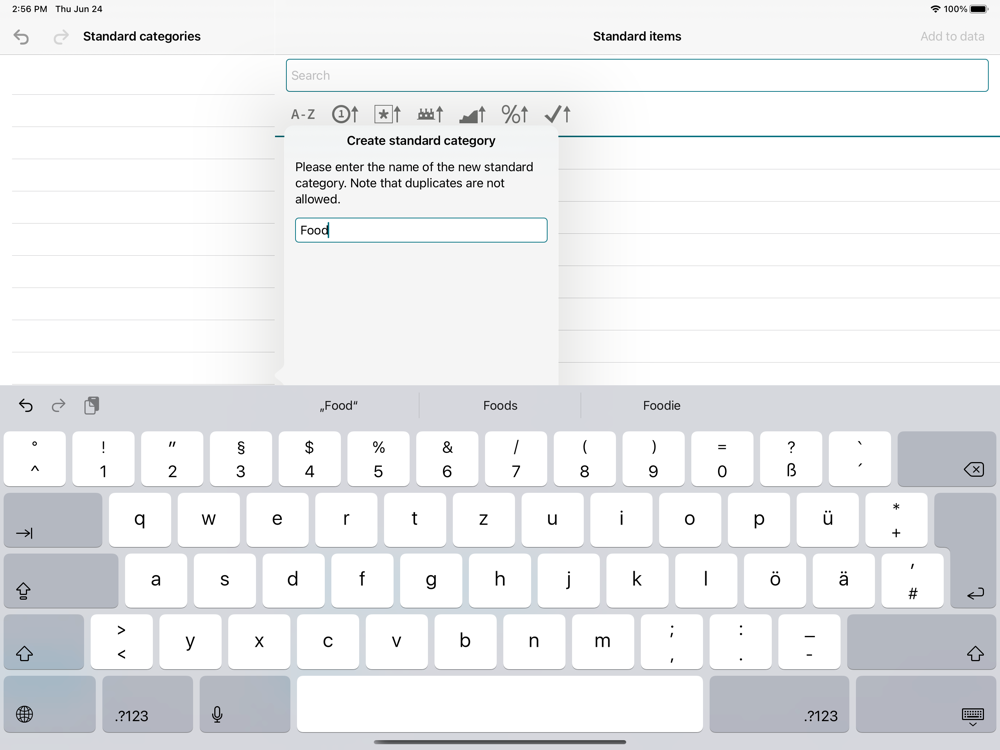
Task: Sort items by percent icon
Action: (x=515, y=114)
